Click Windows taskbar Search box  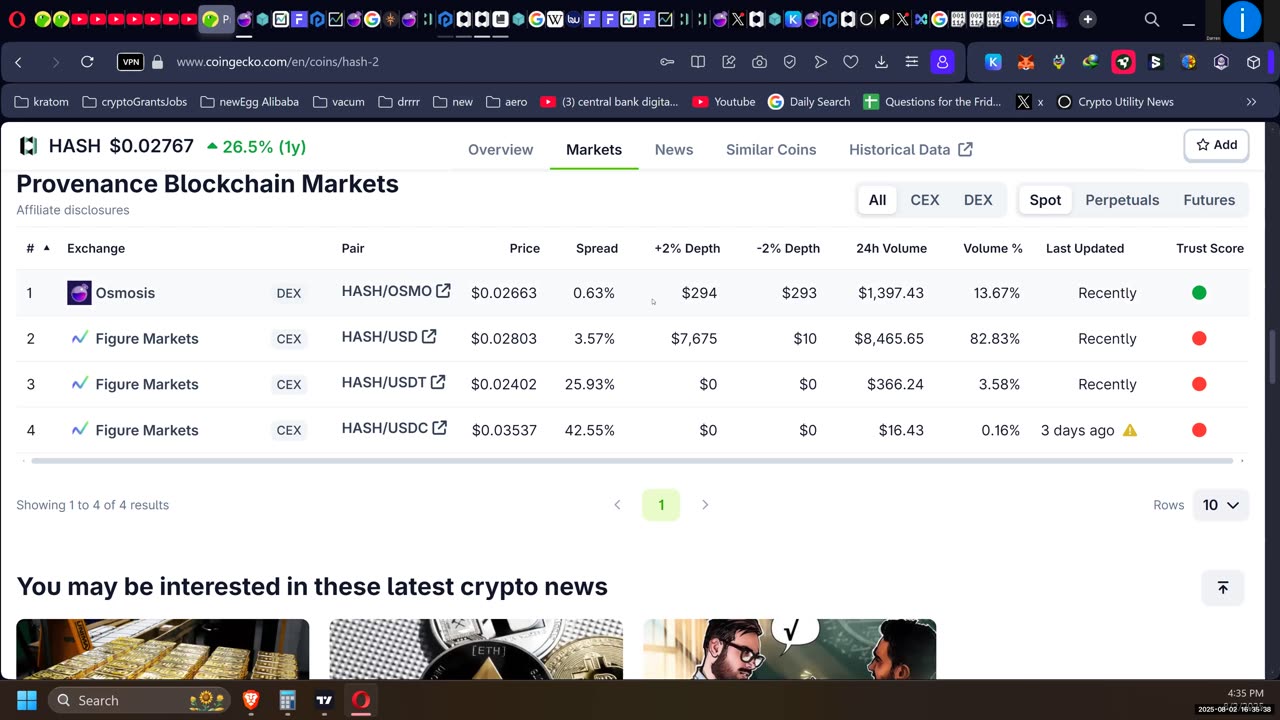click(x=138, y=700)
